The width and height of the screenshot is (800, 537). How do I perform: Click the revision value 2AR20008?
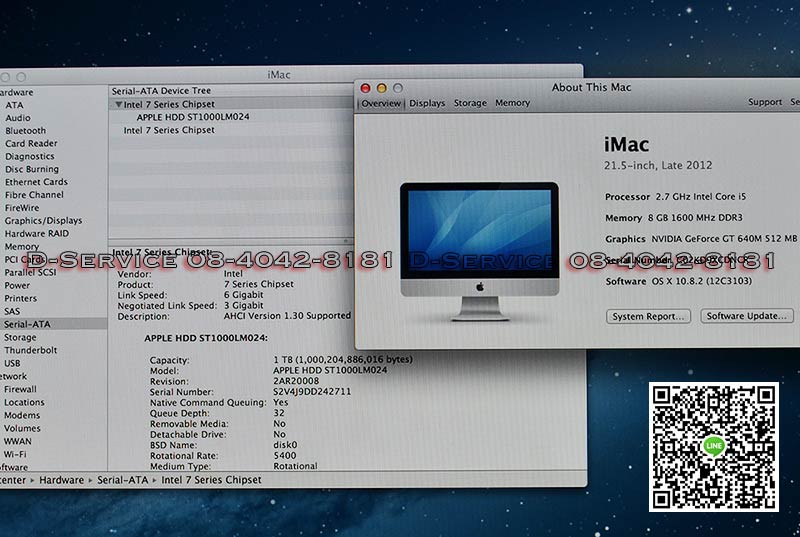click(296, 381)
